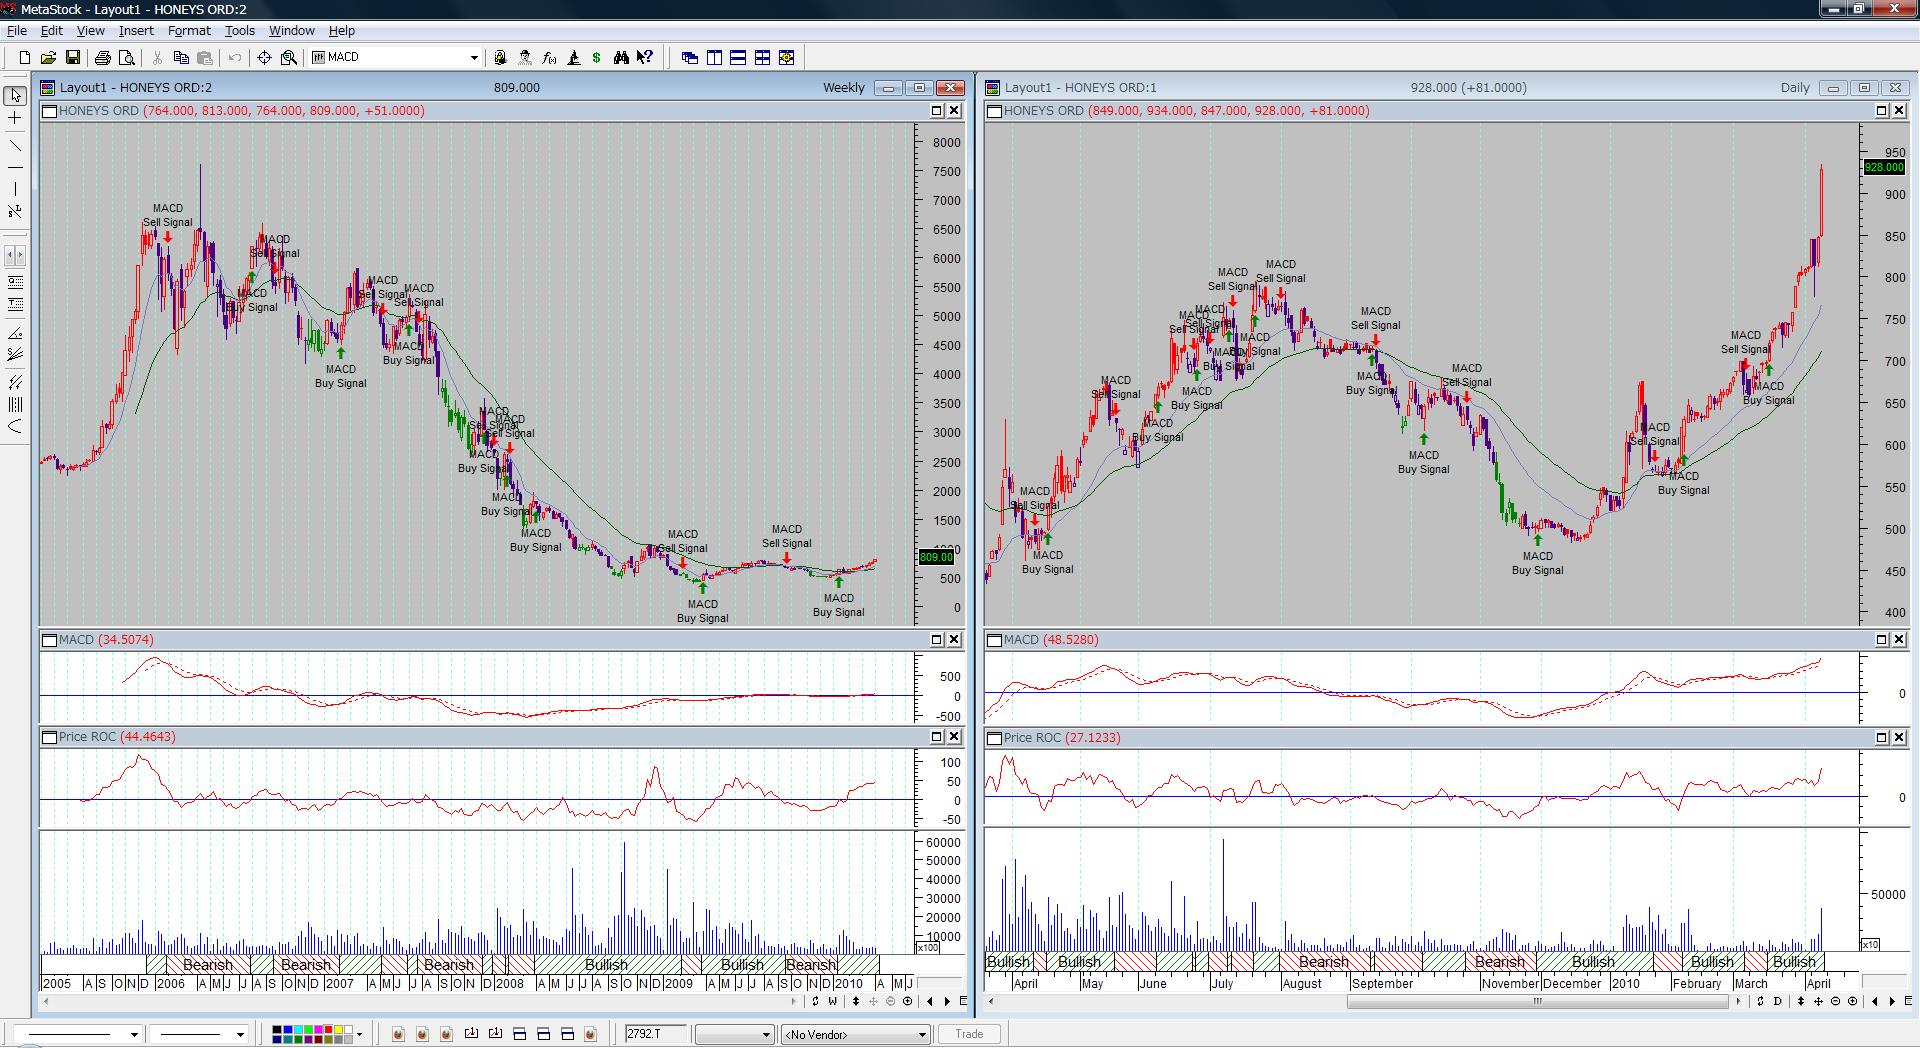Viewport: 1920px width, 1048px height.
Task: Click the Save floppy disk icon
Action: 73,58
